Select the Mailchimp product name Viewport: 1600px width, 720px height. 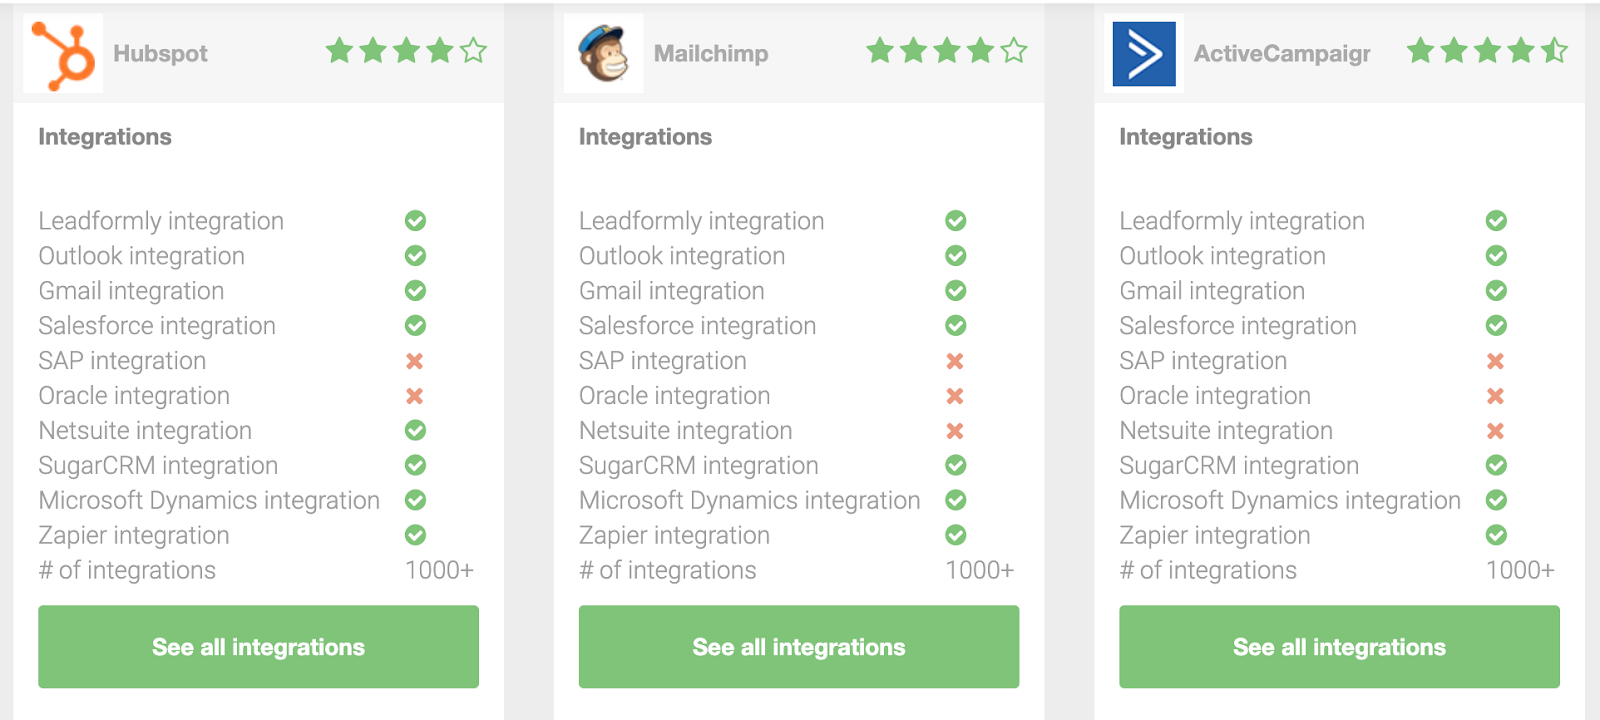[711, 54]
